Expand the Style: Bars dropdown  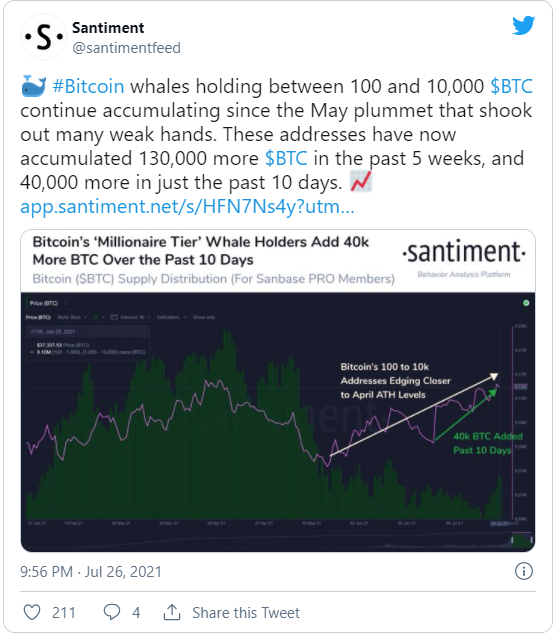72,317
